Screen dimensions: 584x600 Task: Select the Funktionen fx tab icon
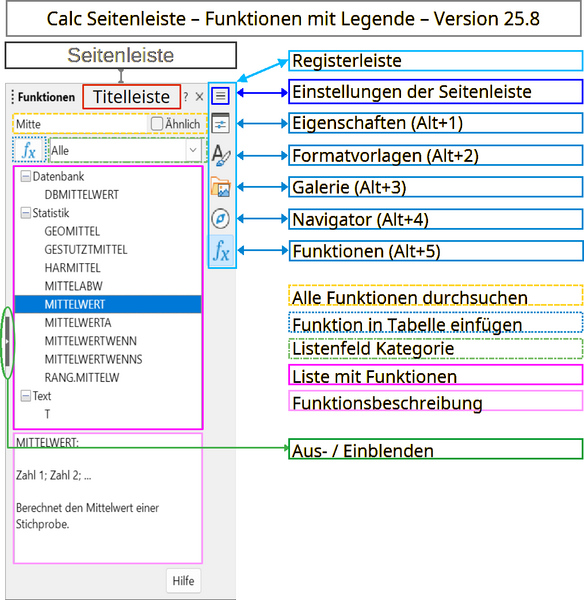pos(222,251)
